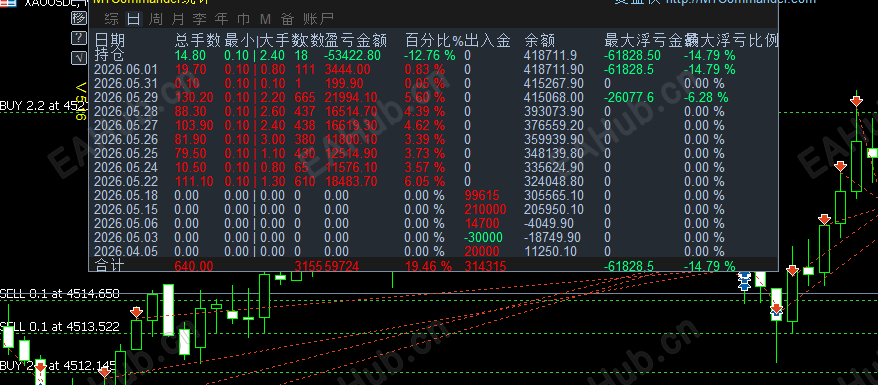Select the 2026.05.31 date row

(126, 83)
